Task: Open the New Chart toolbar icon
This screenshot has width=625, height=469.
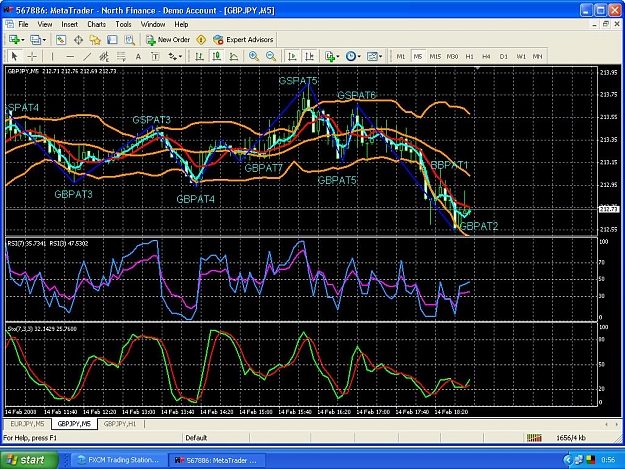Action: 14,40
